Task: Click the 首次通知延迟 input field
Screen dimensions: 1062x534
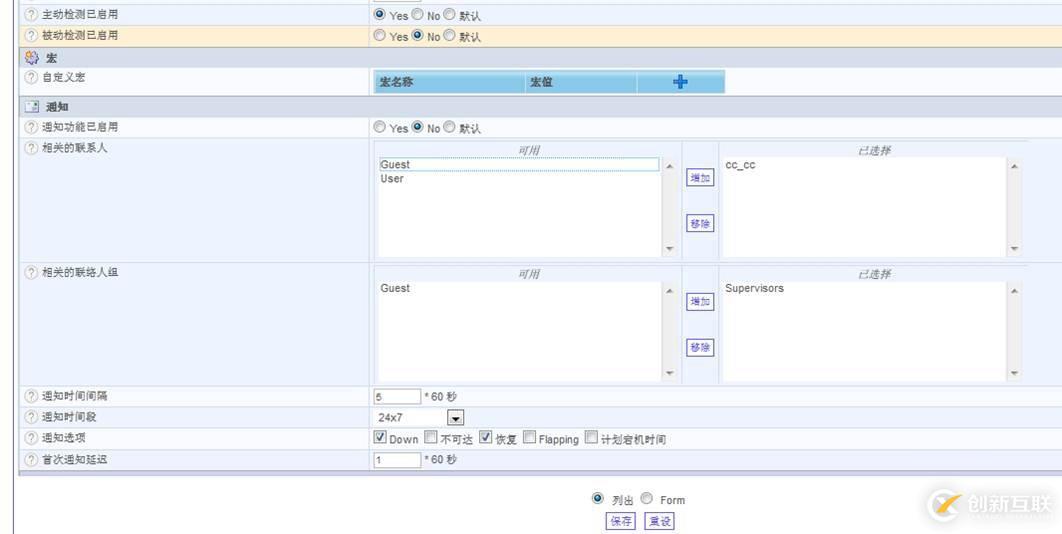Action: click(x=398, y=459)
